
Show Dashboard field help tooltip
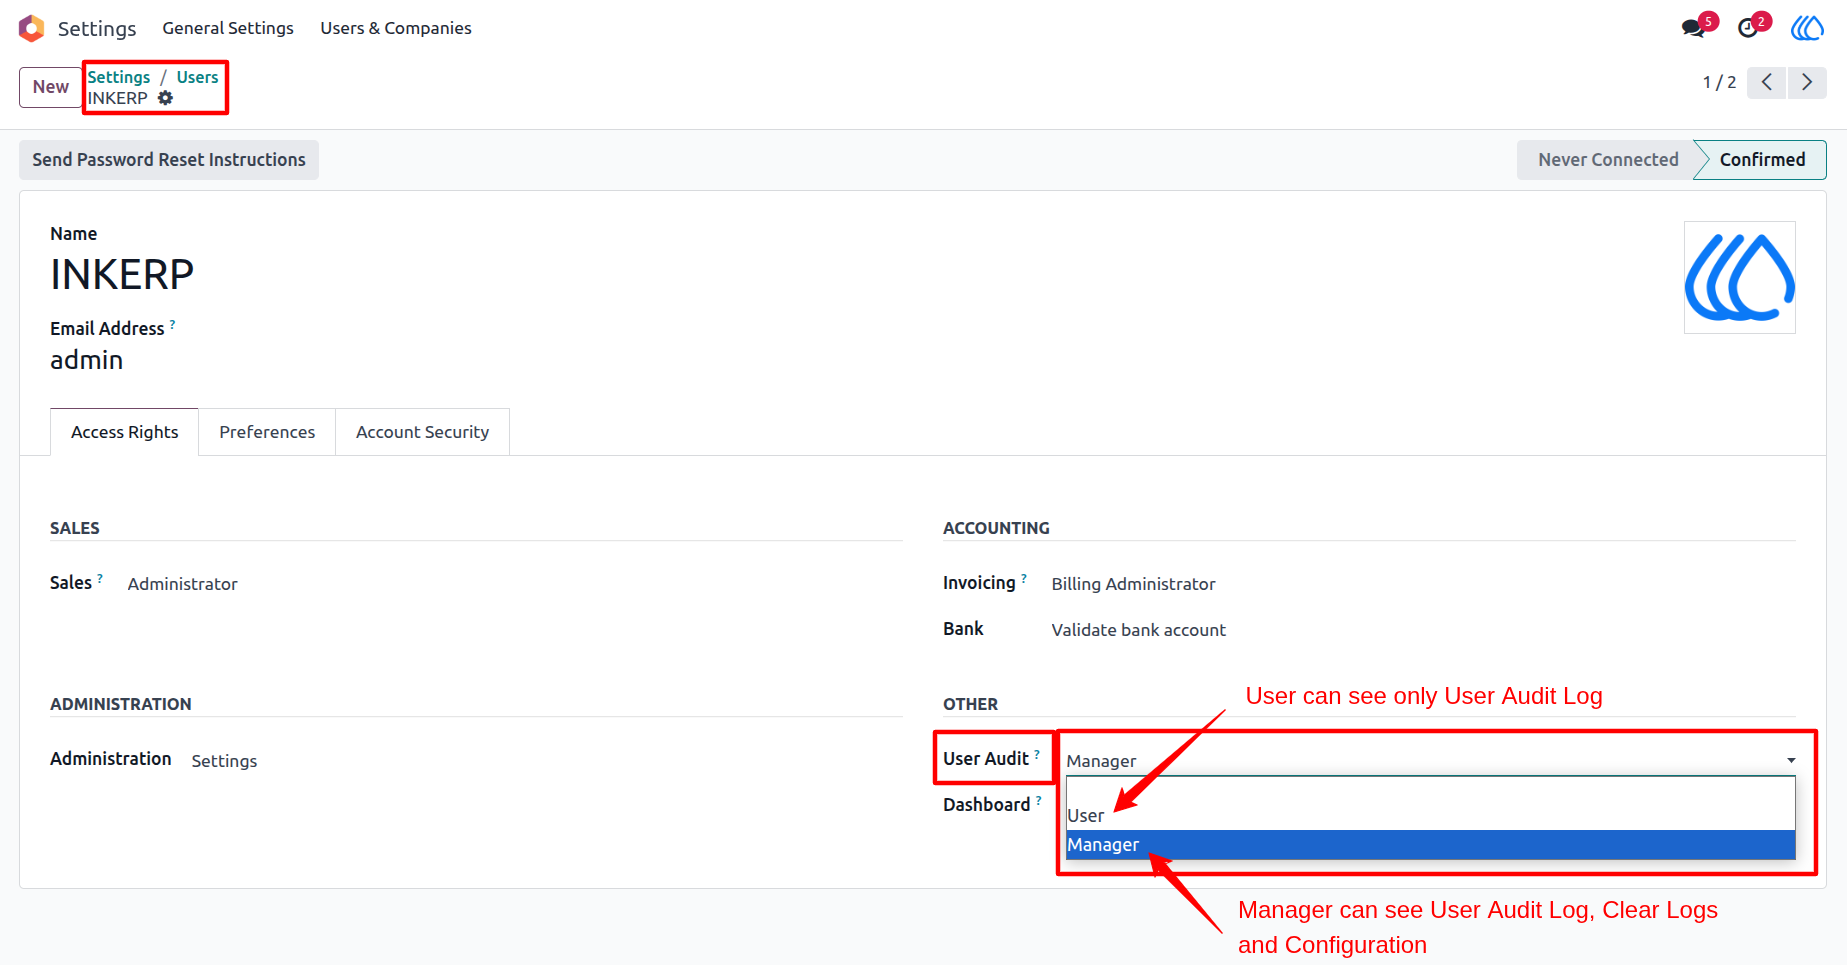click(x=1039, y=800)
